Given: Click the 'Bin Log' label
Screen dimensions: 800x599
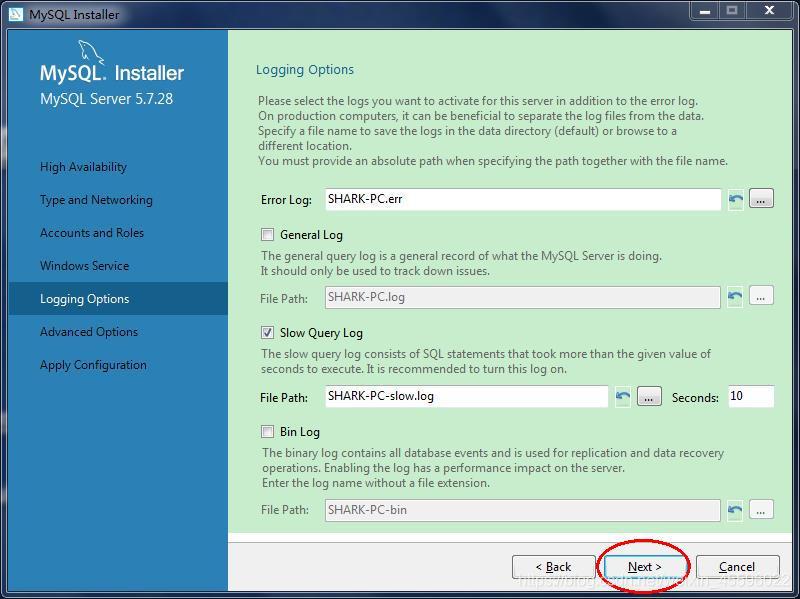Looking at the screenshot, I should (x=300, y=432).
